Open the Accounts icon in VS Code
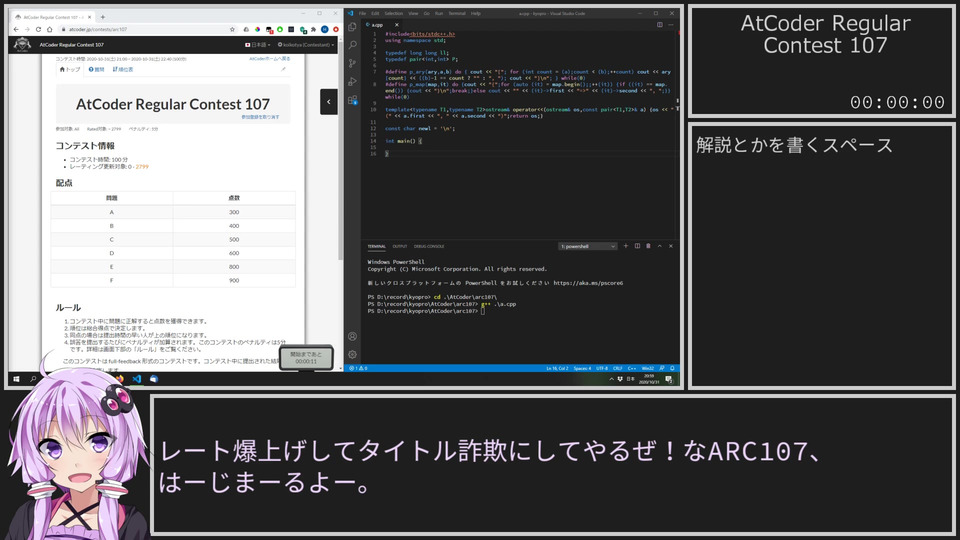Viewport: 960px width, 540px height. (353, 336)
